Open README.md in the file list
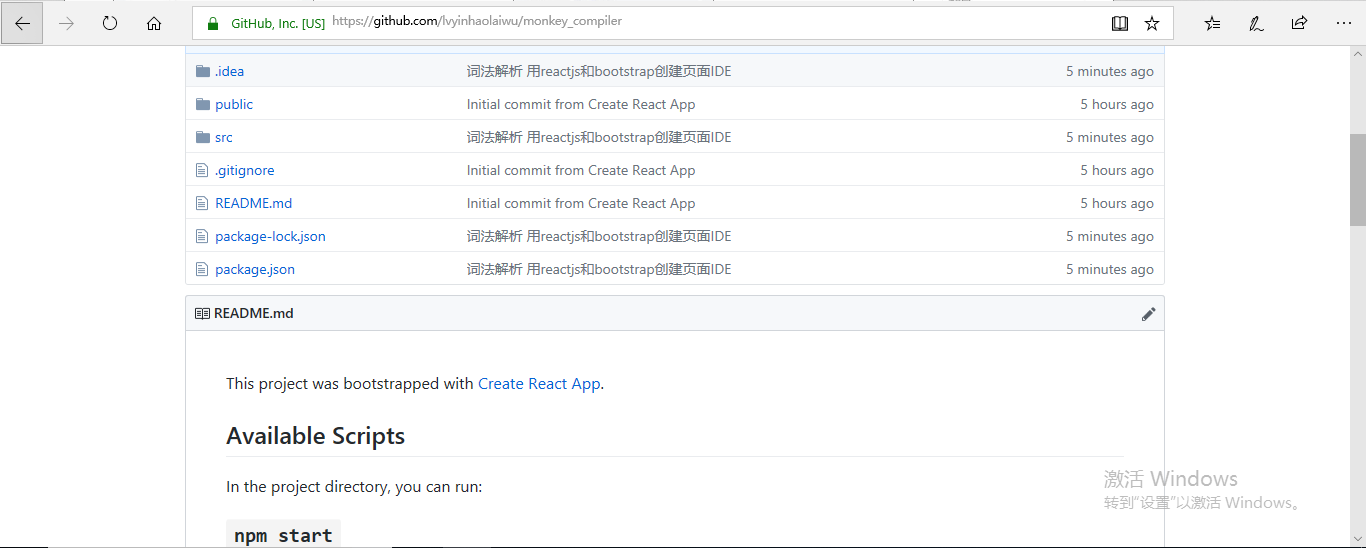 pos(254,203)
